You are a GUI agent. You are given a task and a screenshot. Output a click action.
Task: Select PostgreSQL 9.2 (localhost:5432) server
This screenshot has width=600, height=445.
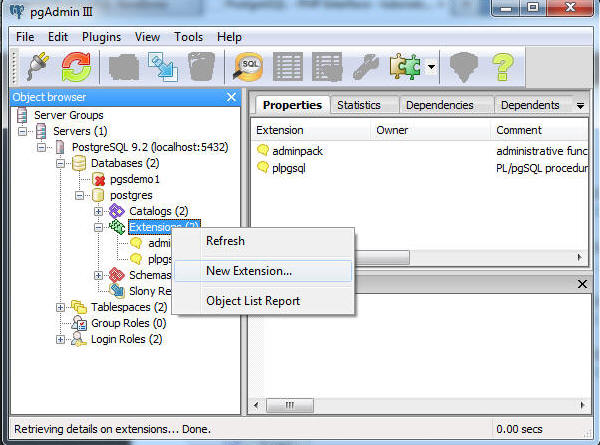click(150, 147)
